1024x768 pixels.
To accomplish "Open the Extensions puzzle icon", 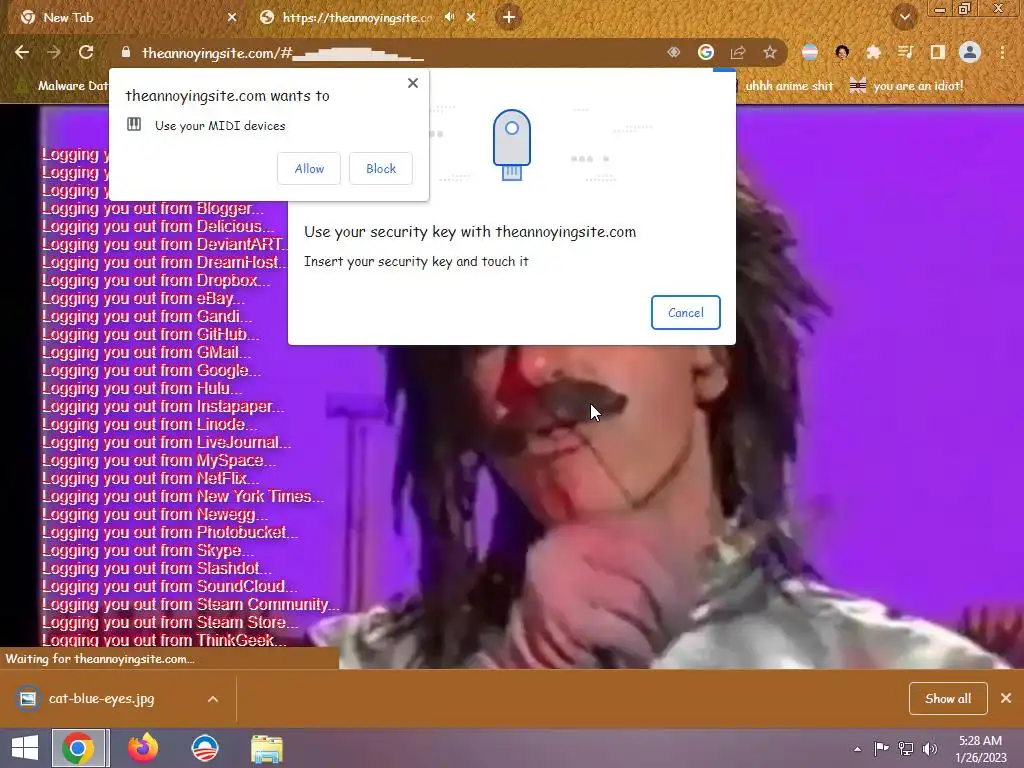I will (873, 52).
